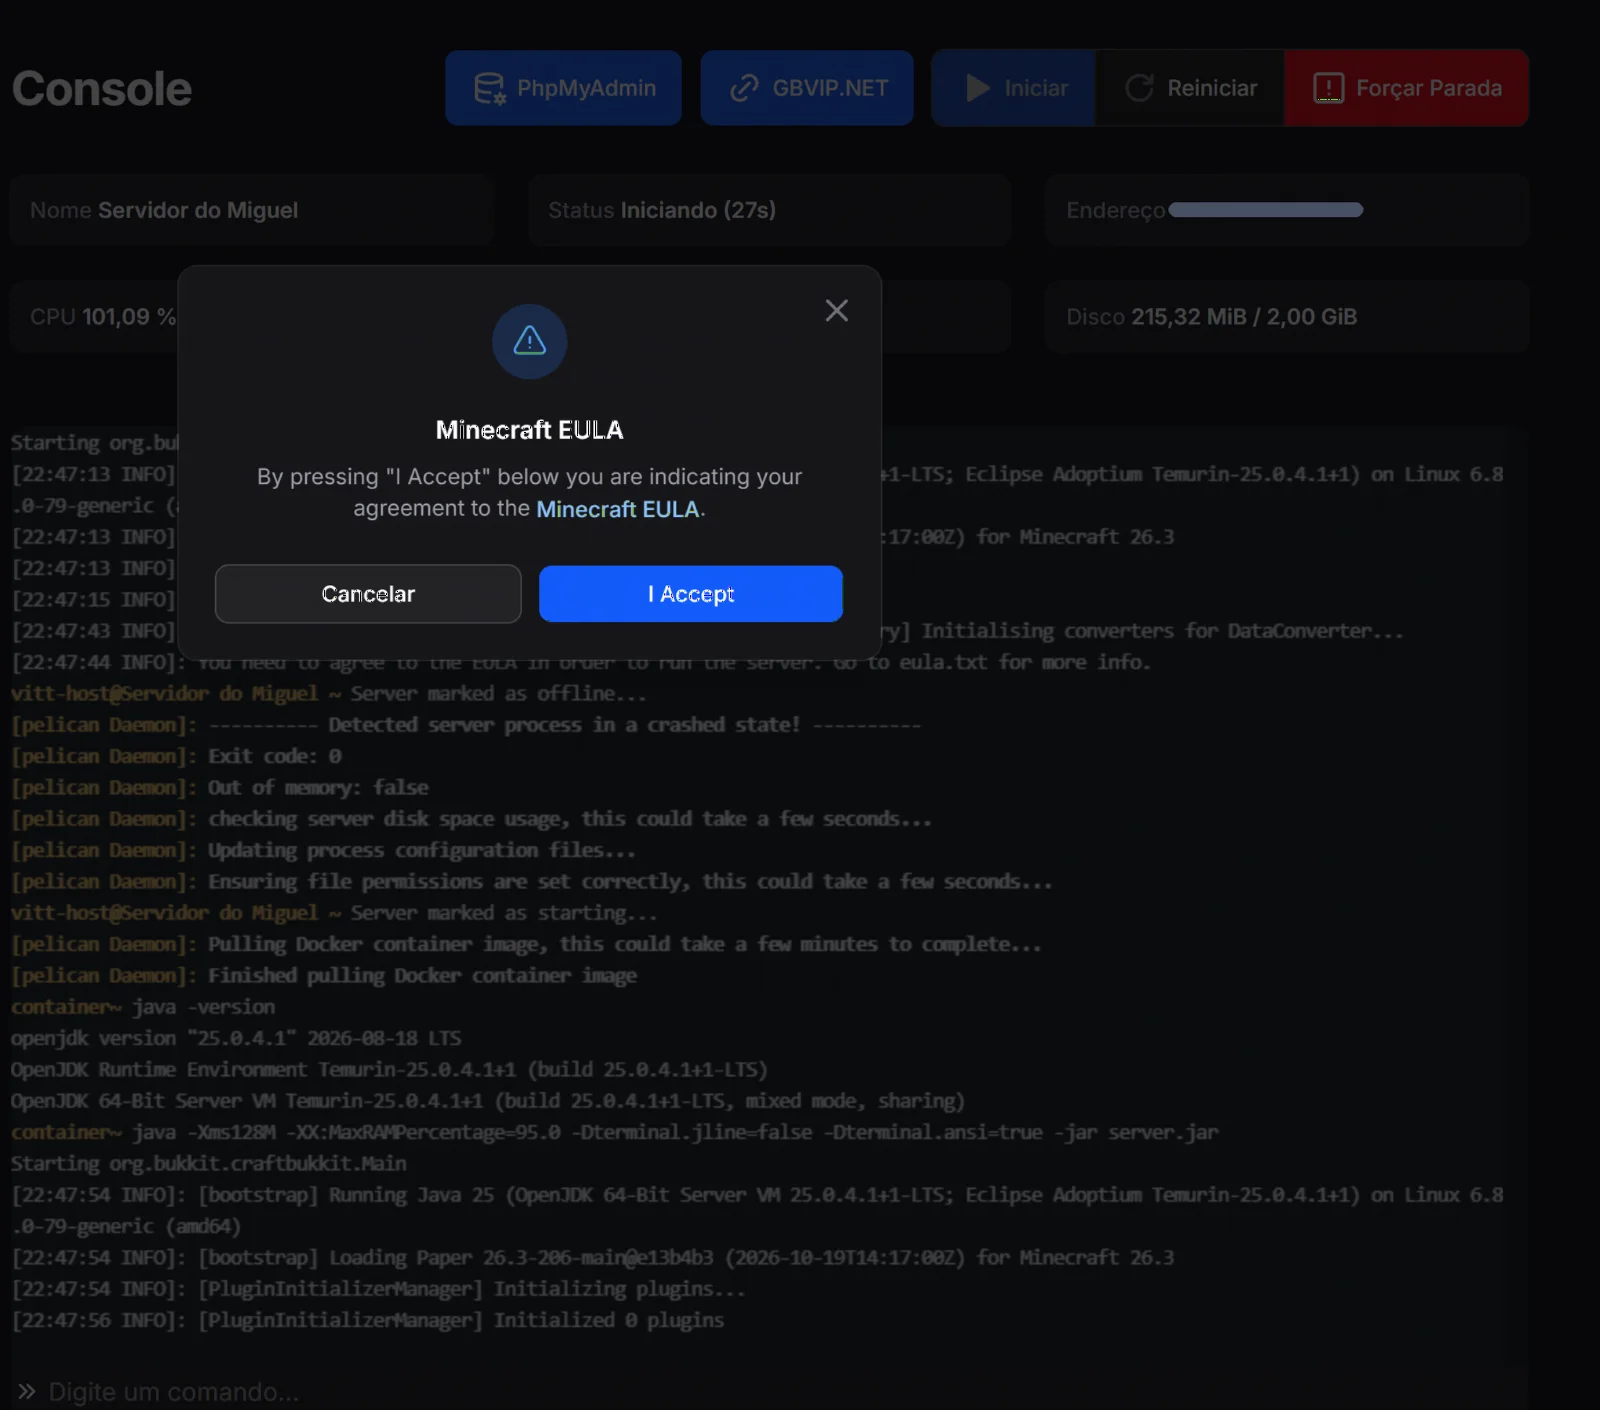The width and height of the screenshot is (1600, 1410).
Task: Click 'container~ java -version' log line
Action: [x=143, y=1007]
